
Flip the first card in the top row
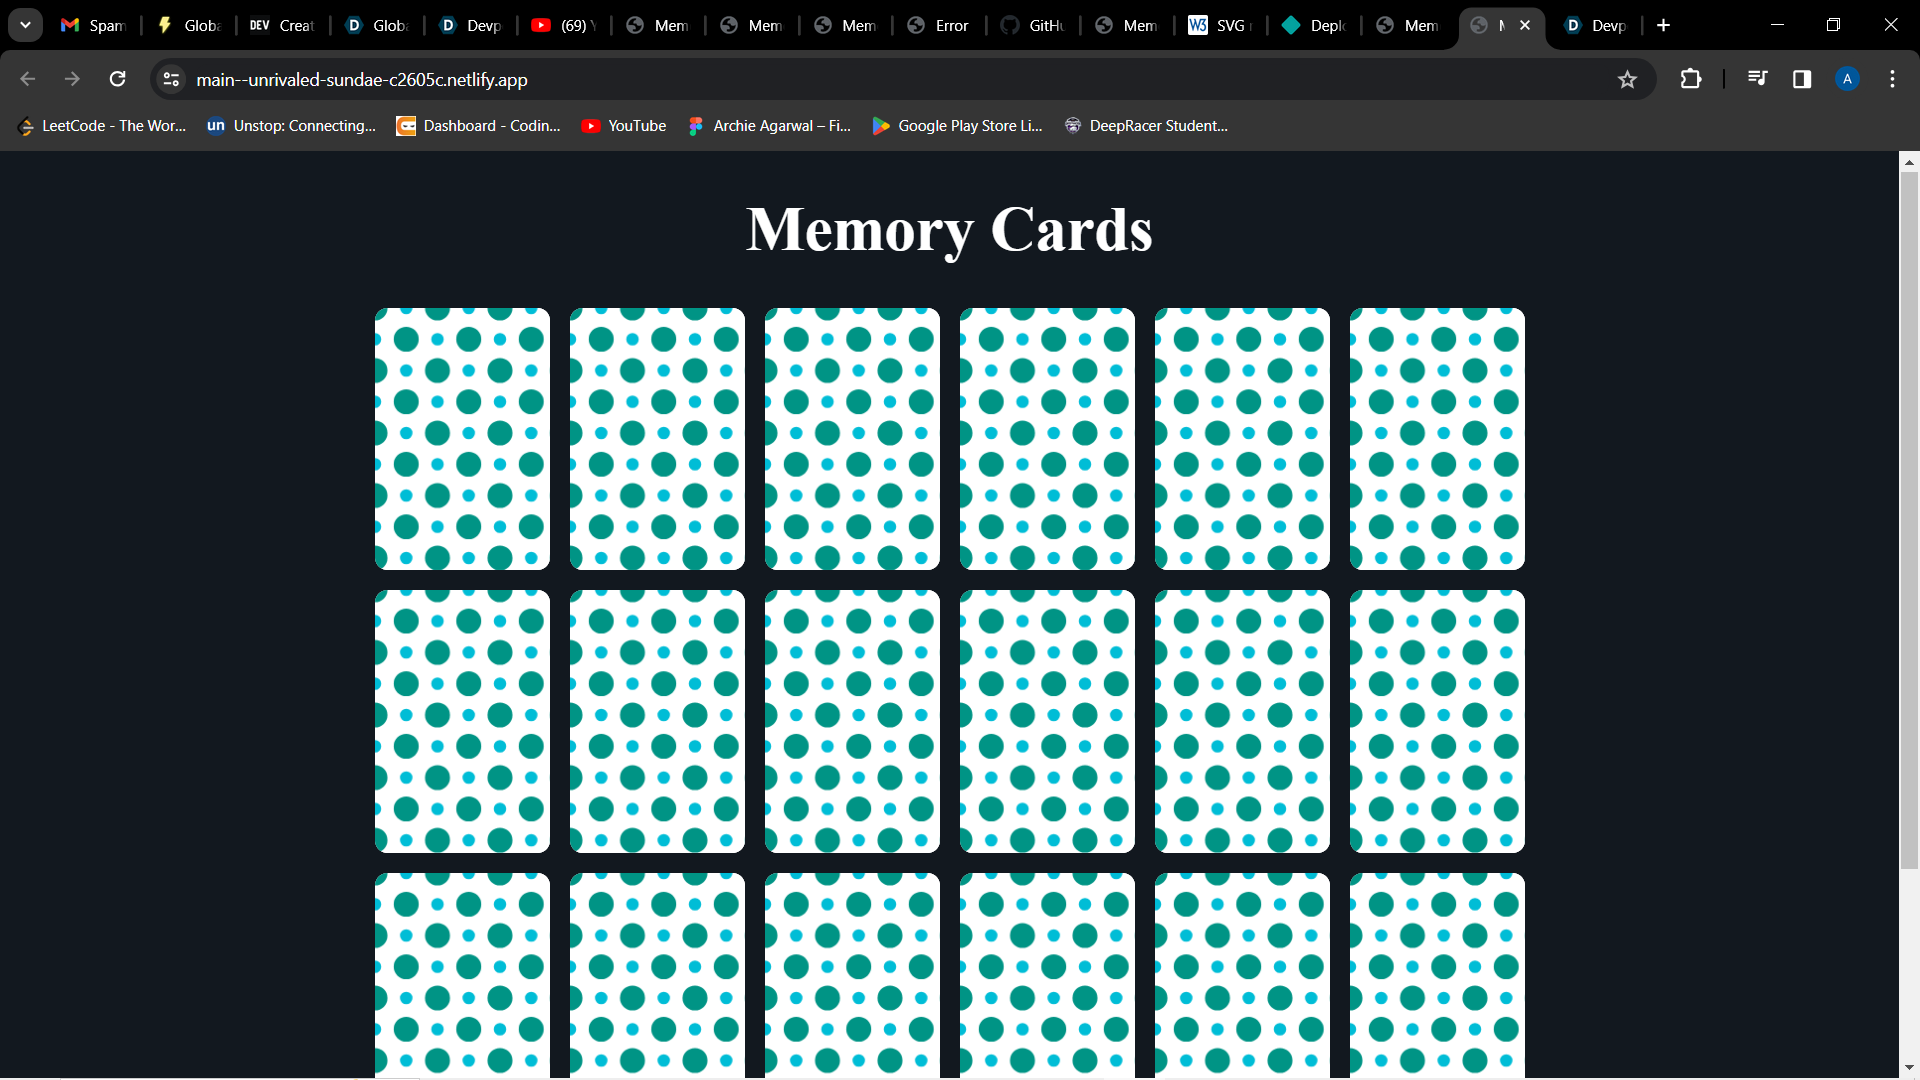(462, 439)
